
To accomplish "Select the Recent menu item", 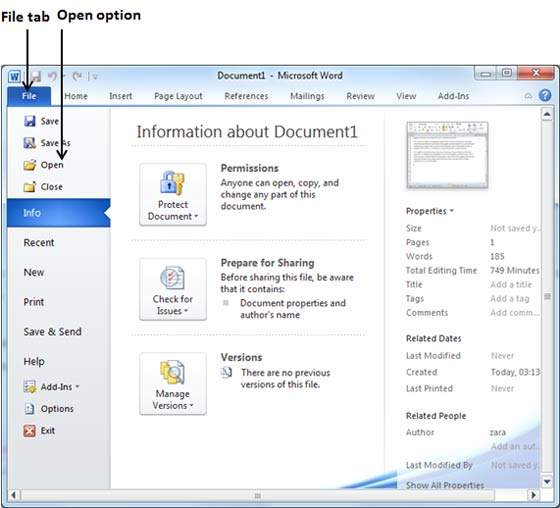I will tap(39, 243).
